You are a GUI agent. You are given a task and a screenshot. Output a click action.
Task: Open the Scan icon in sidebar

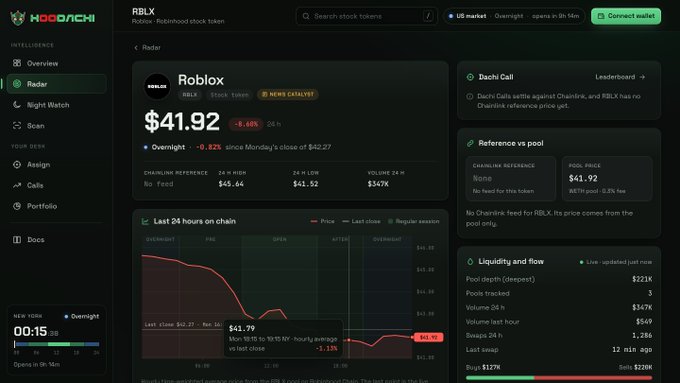tap(17, 125)
